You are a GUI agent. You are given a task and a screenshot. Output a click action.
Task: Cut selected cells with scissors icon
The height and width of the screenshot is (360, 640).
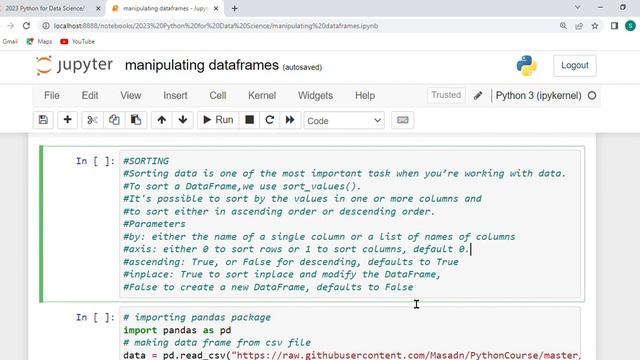point(92,120)
